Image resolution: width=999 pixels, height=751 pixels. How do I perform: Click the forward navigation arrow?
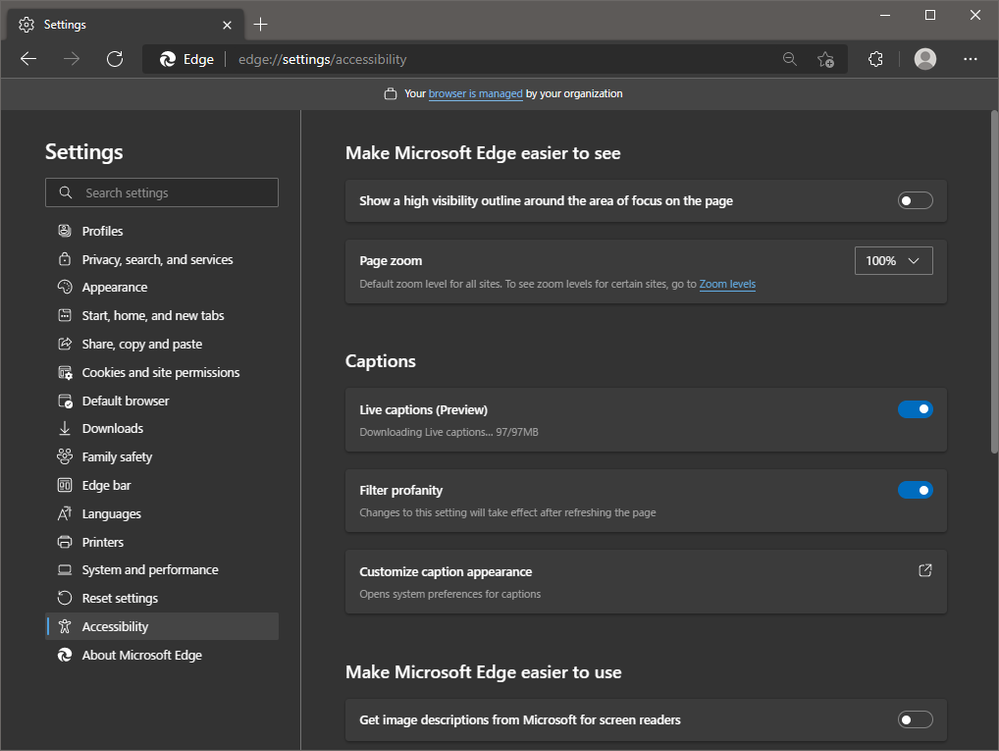(x=71, y=59)
